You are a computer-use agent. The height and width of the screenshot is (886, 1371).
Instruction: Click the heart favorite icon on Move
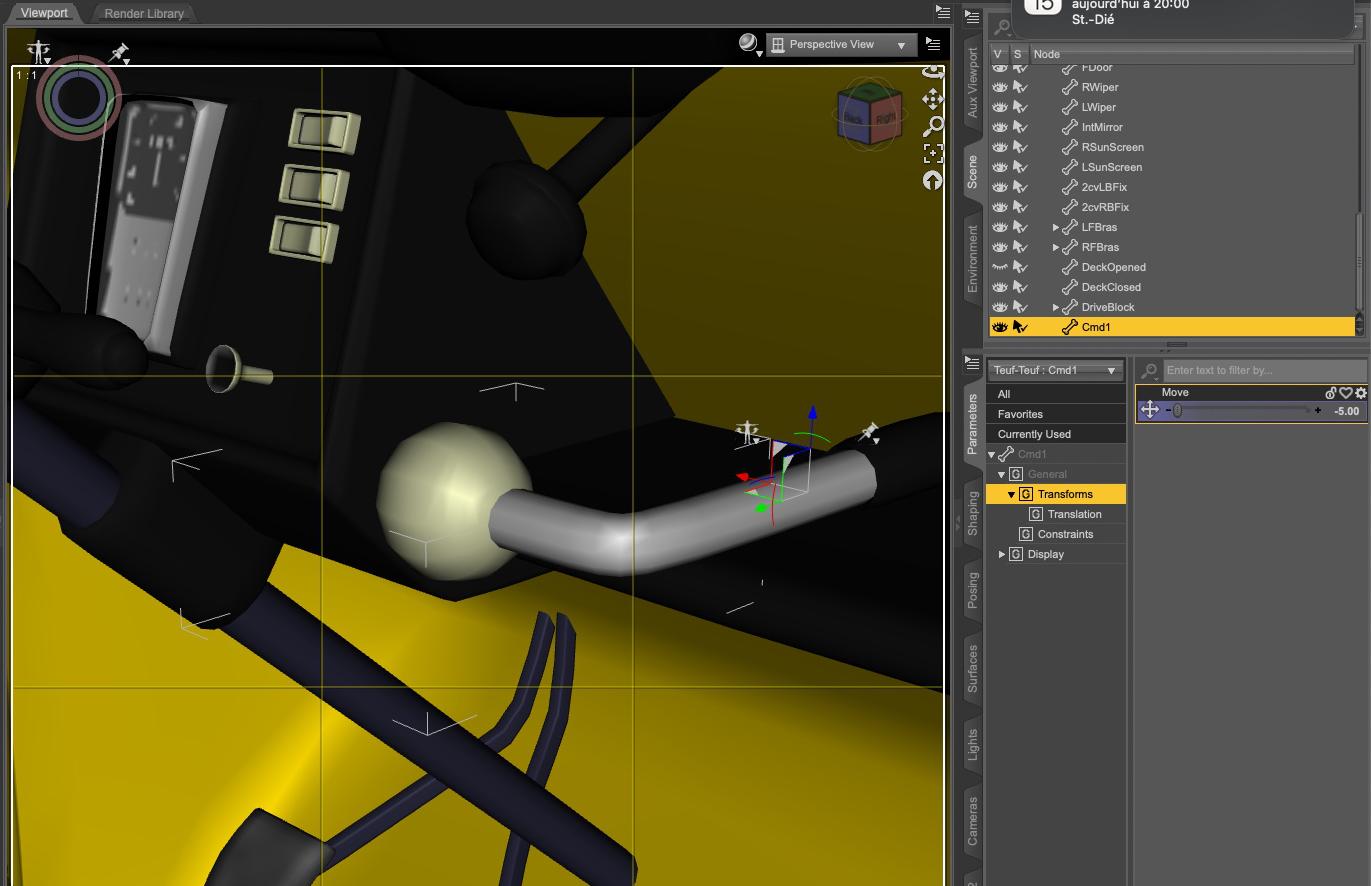[1346, 393]
